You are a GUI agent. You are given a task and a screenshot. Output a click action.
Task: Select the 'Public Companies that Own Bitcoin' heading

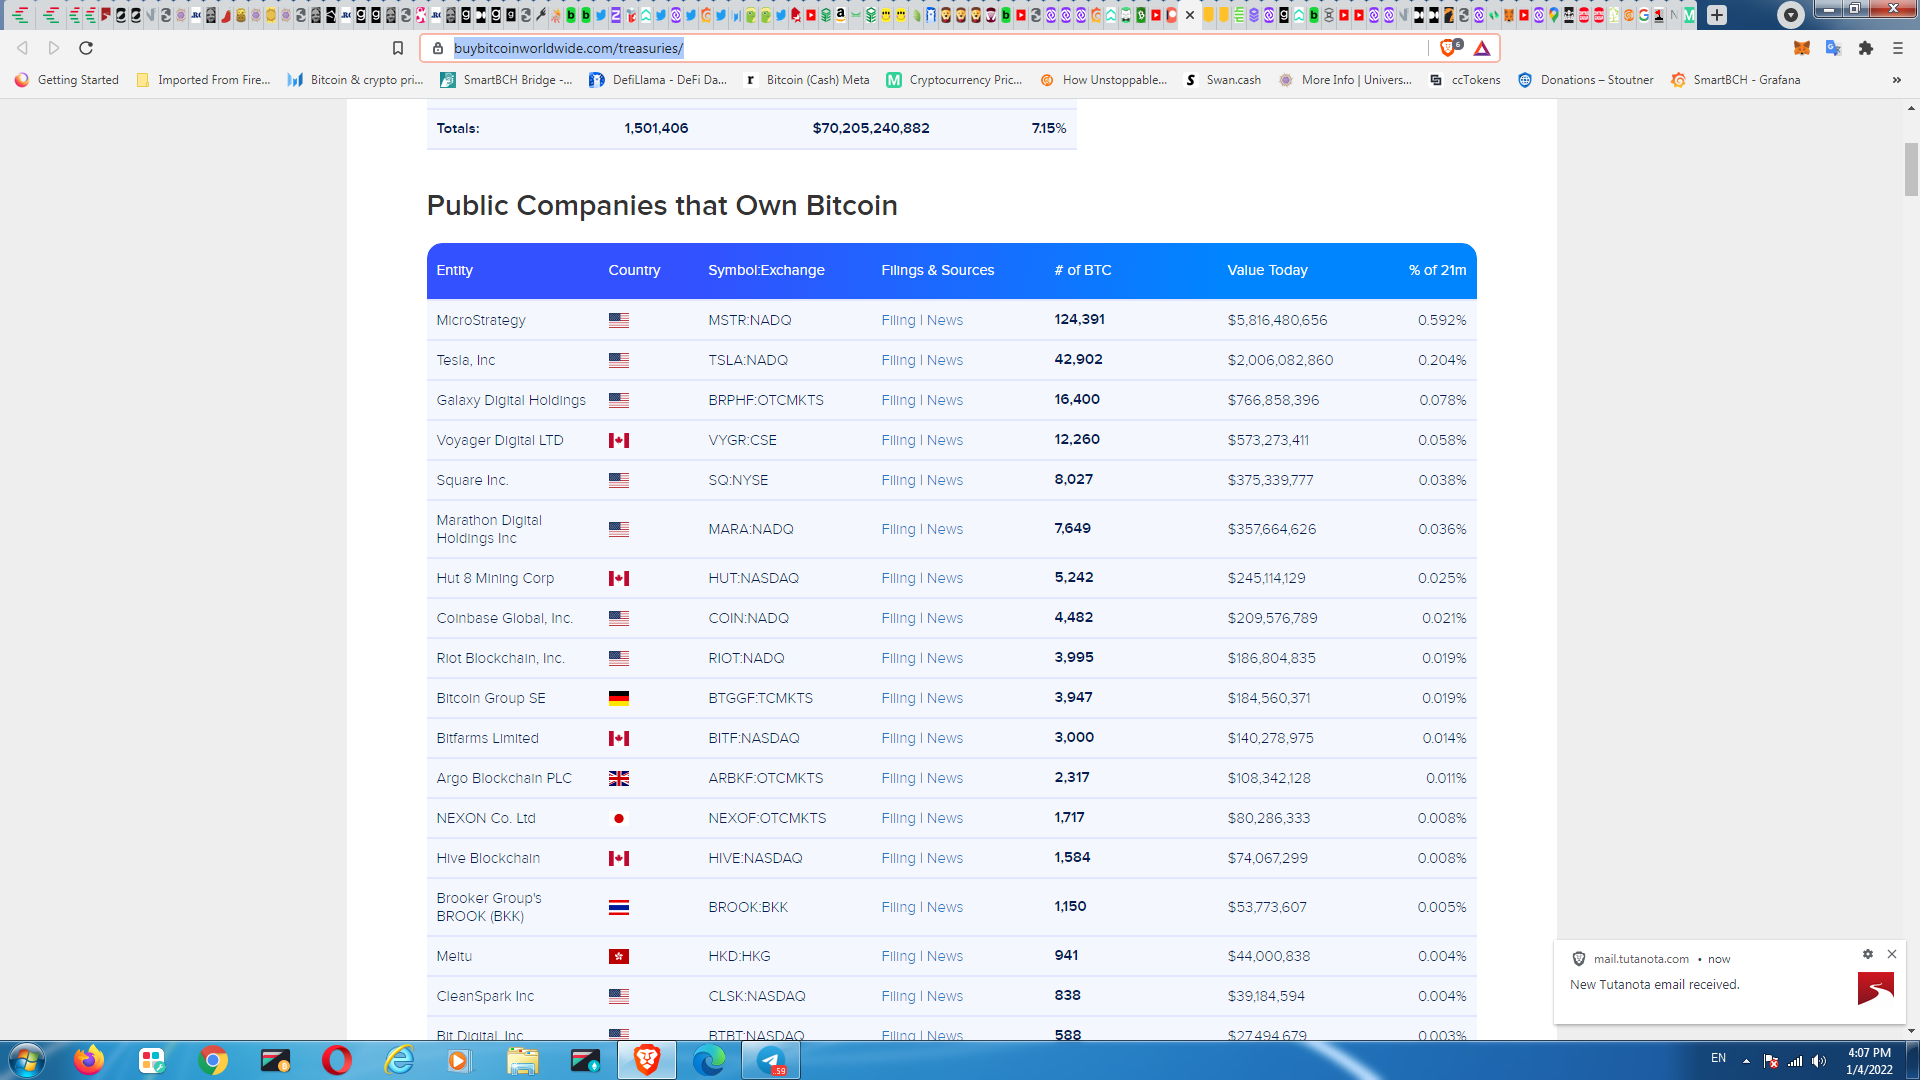click(662, 205)
